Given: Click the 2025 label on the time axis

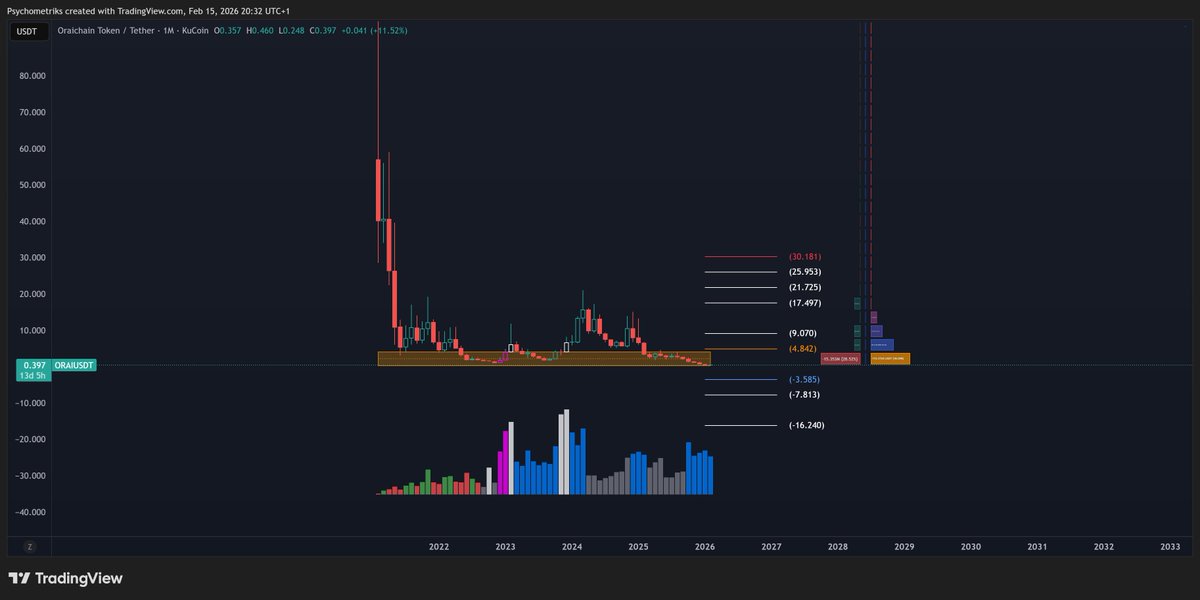Looking at the screenshot, I should [638, 547].
